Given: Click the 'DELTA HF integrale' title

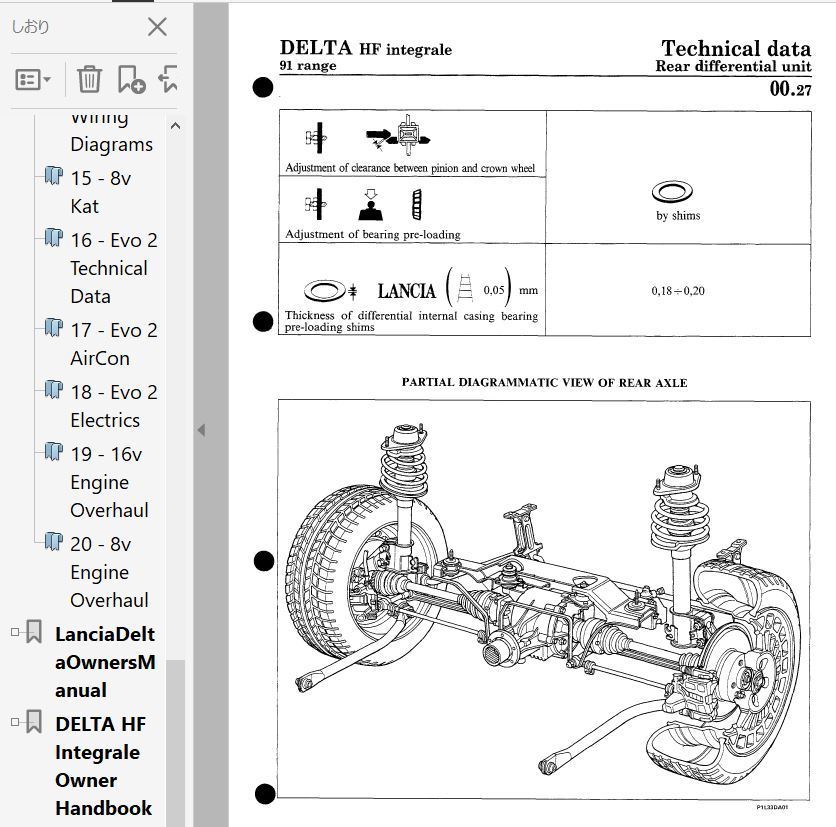Looking at the screenshot, I should pyautogui.click(x=366, y=49).
